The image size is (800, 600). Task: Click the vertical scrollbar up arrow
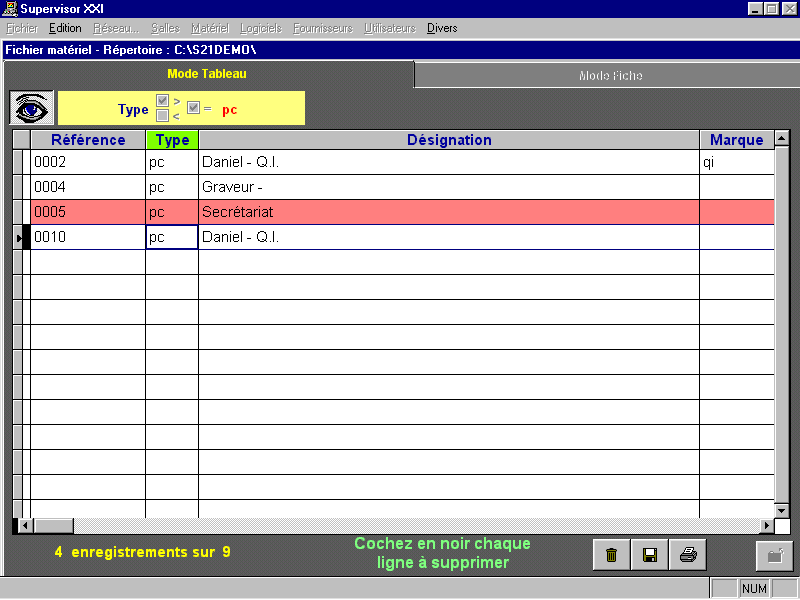pos(782,138)
